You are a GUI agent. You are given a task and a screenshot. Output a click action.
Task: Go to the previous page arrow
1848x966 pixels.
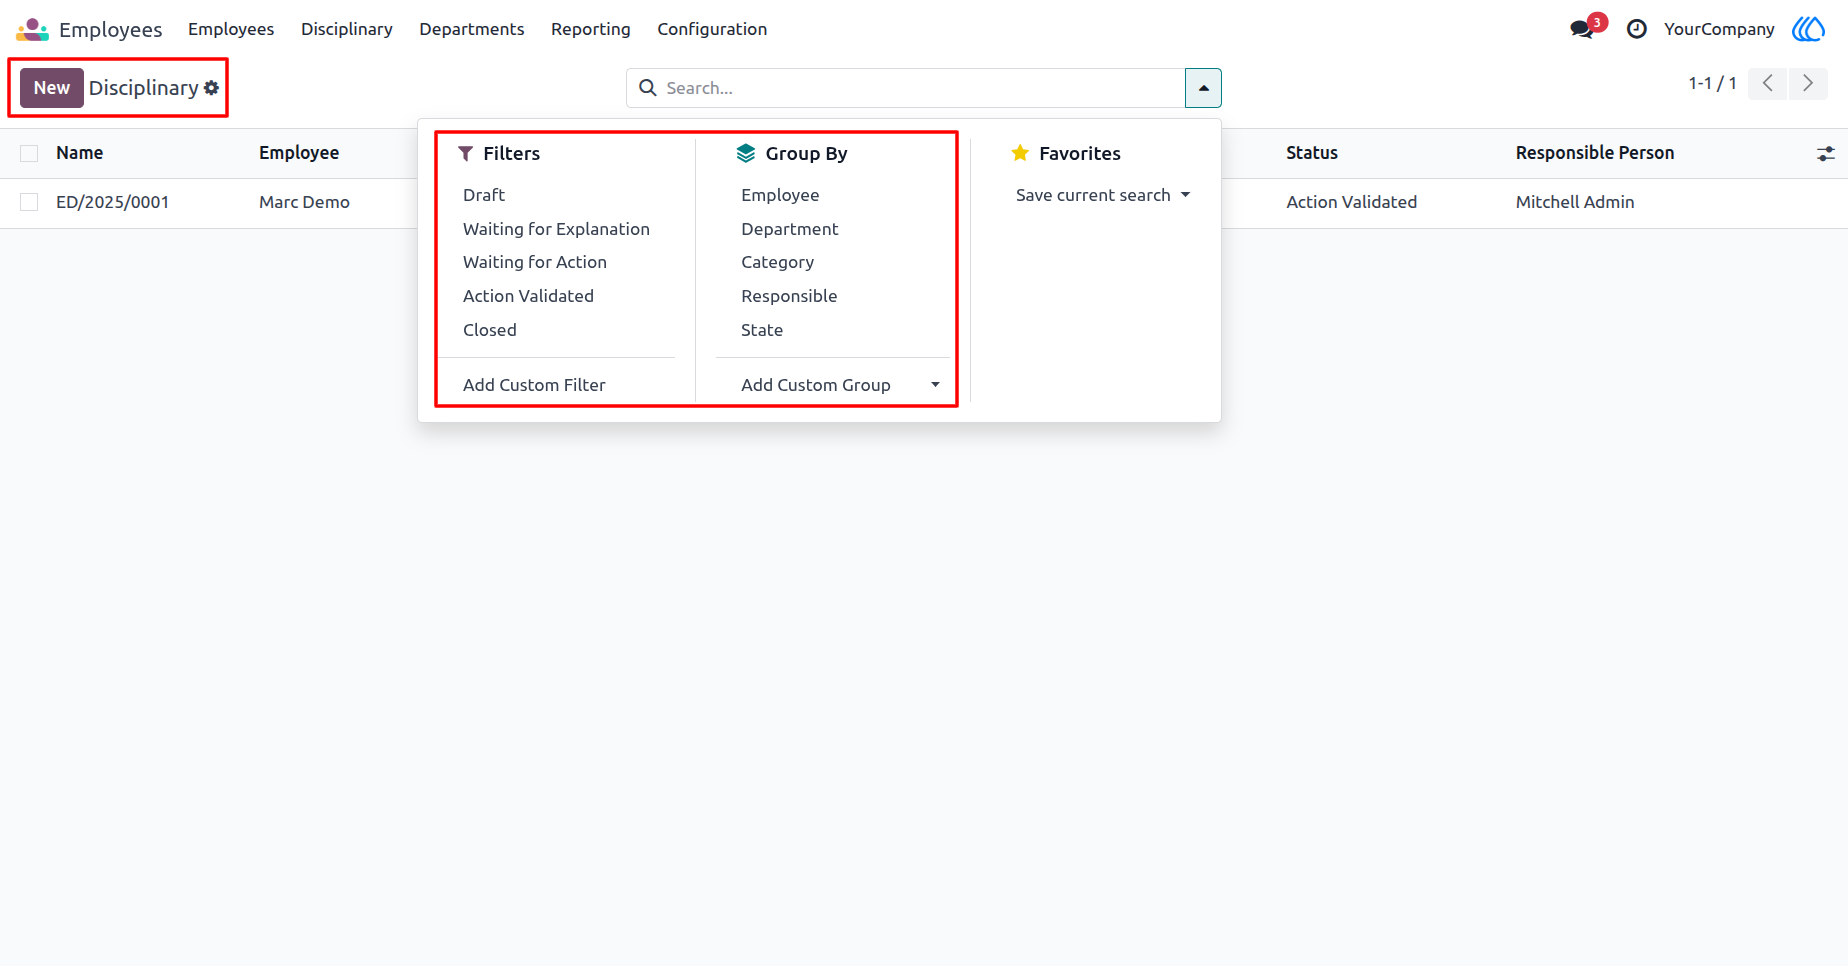point(1768,83)
